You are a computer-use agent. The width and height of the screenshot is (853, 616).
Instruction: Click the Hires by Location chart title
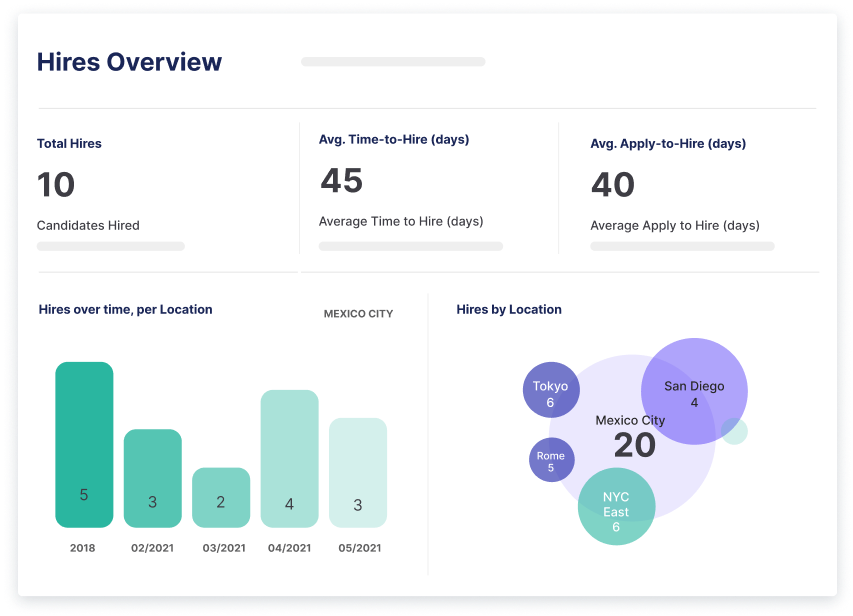509,310
